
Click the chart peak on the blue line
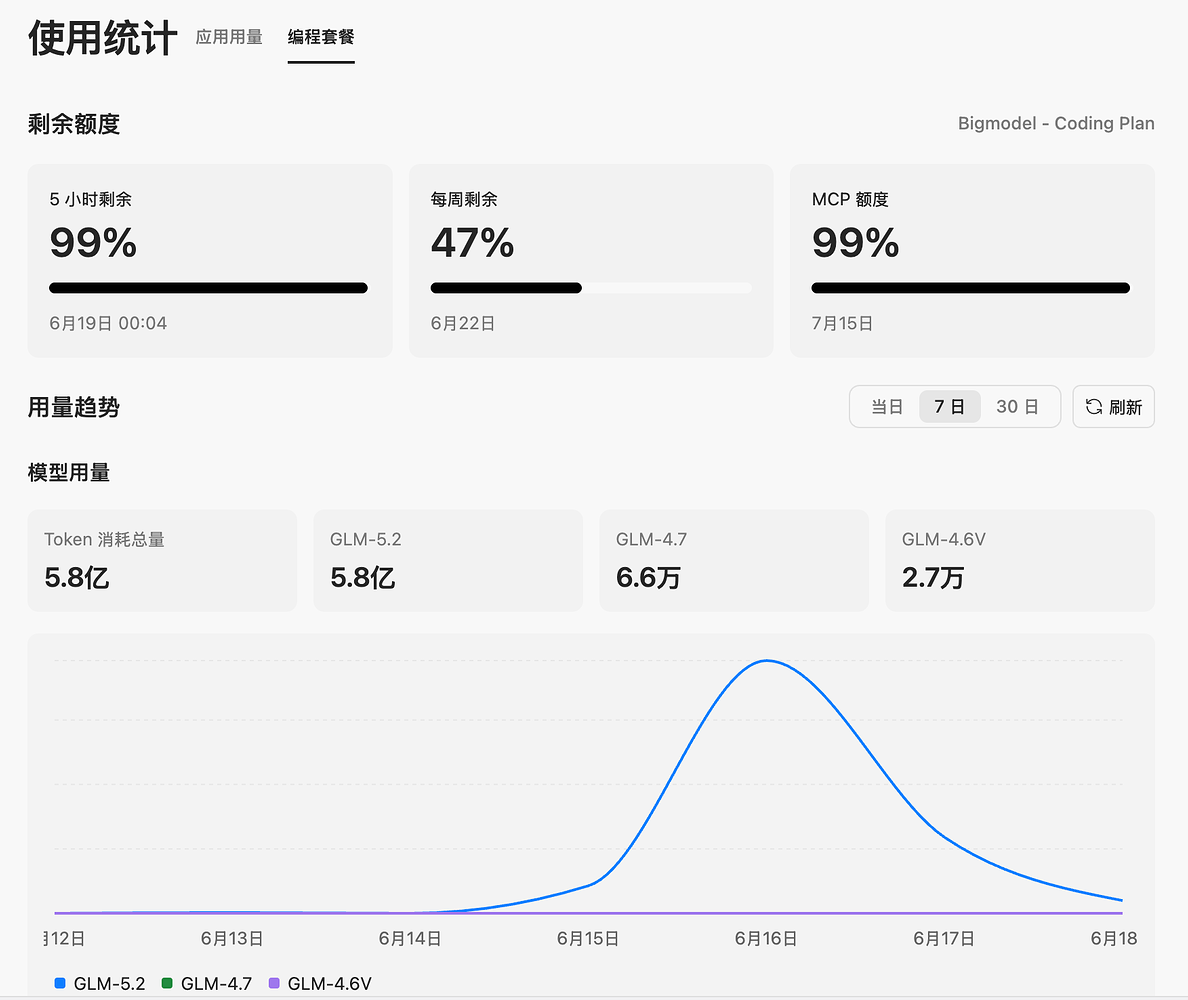tap(767, 661)
